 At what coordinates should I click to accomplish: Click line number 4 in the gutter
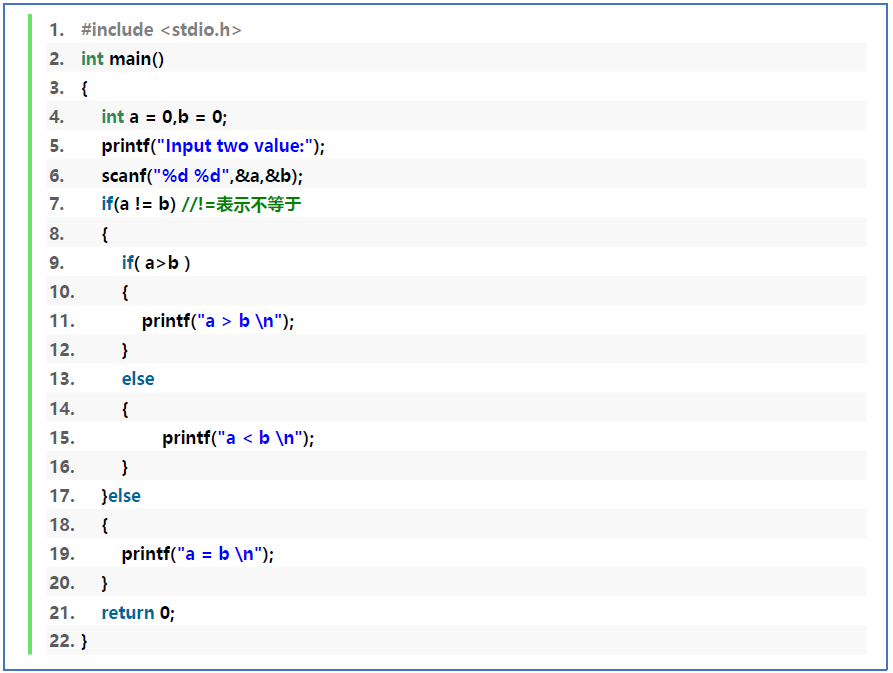pyautogui.click(x=57, y=117)
